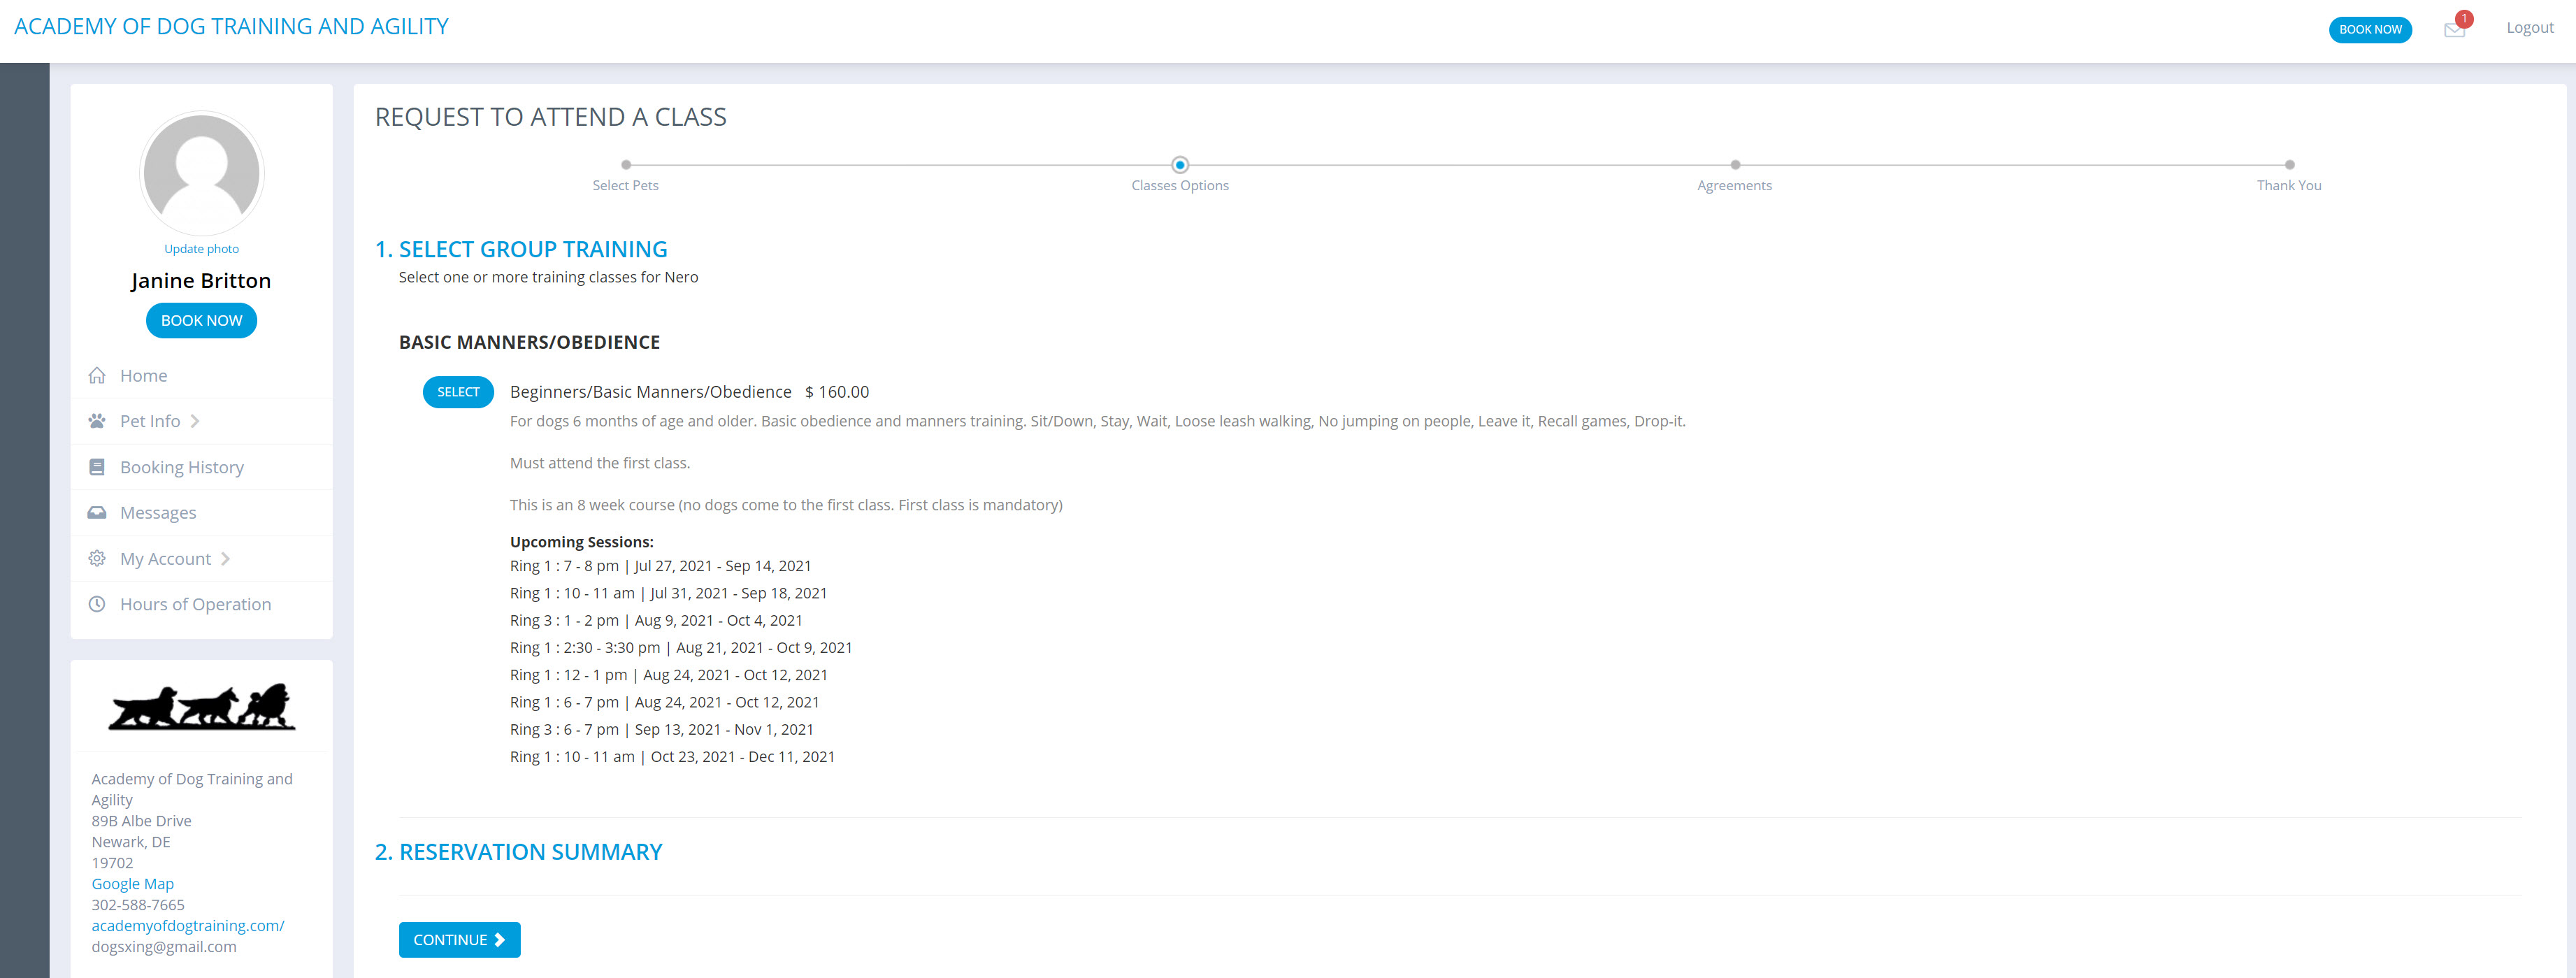Screen dimensions: 2576x978
Task: Click the Select Pets step marker
Action: coord(626,165)
